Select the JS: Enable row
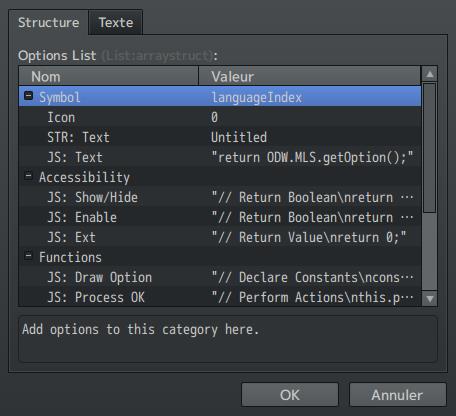 coord(220,217)
